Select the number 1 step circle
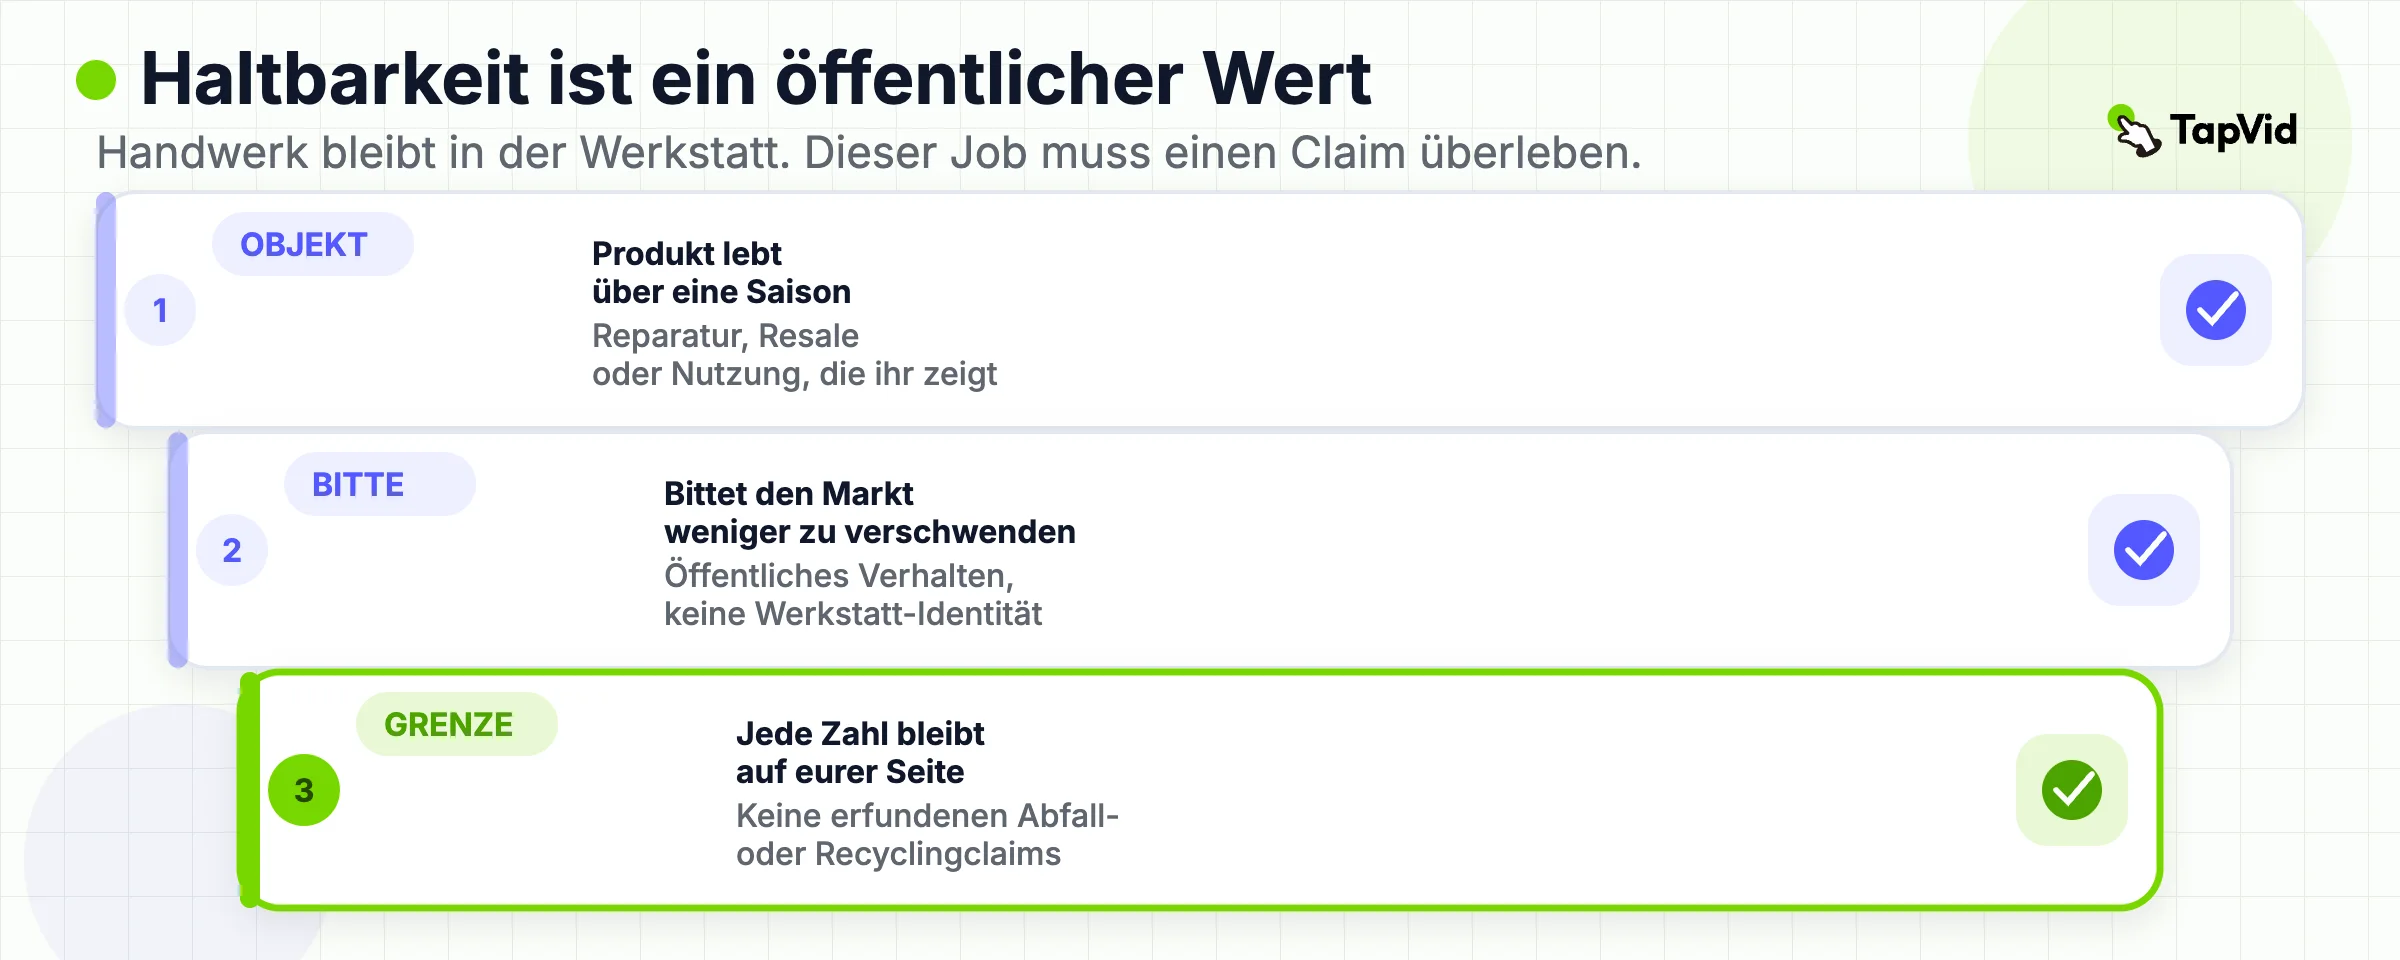The image size is (2400, 960). tap(160, 310)
